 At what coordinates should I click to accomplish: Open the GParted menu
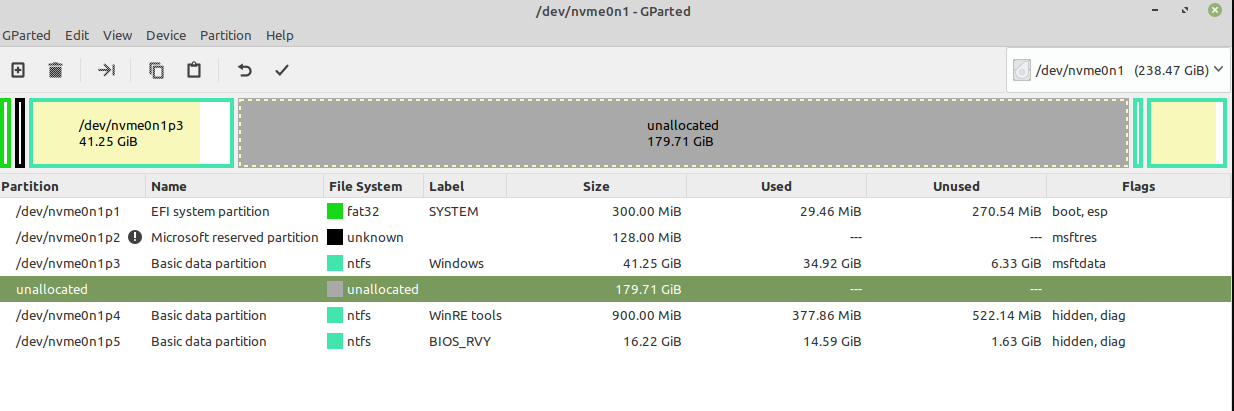tap(28, 35)
